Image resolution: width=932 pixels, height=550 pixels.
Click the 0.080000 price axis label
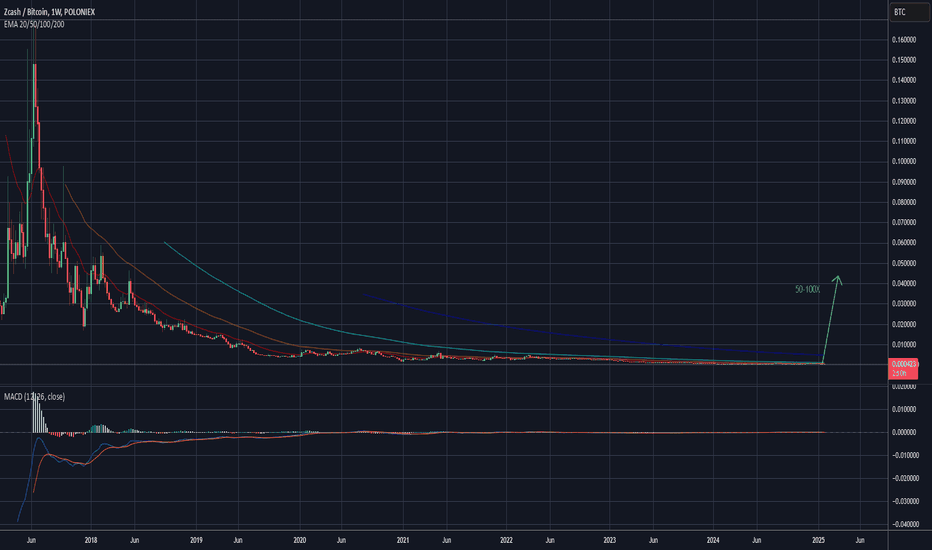point(903,202)
